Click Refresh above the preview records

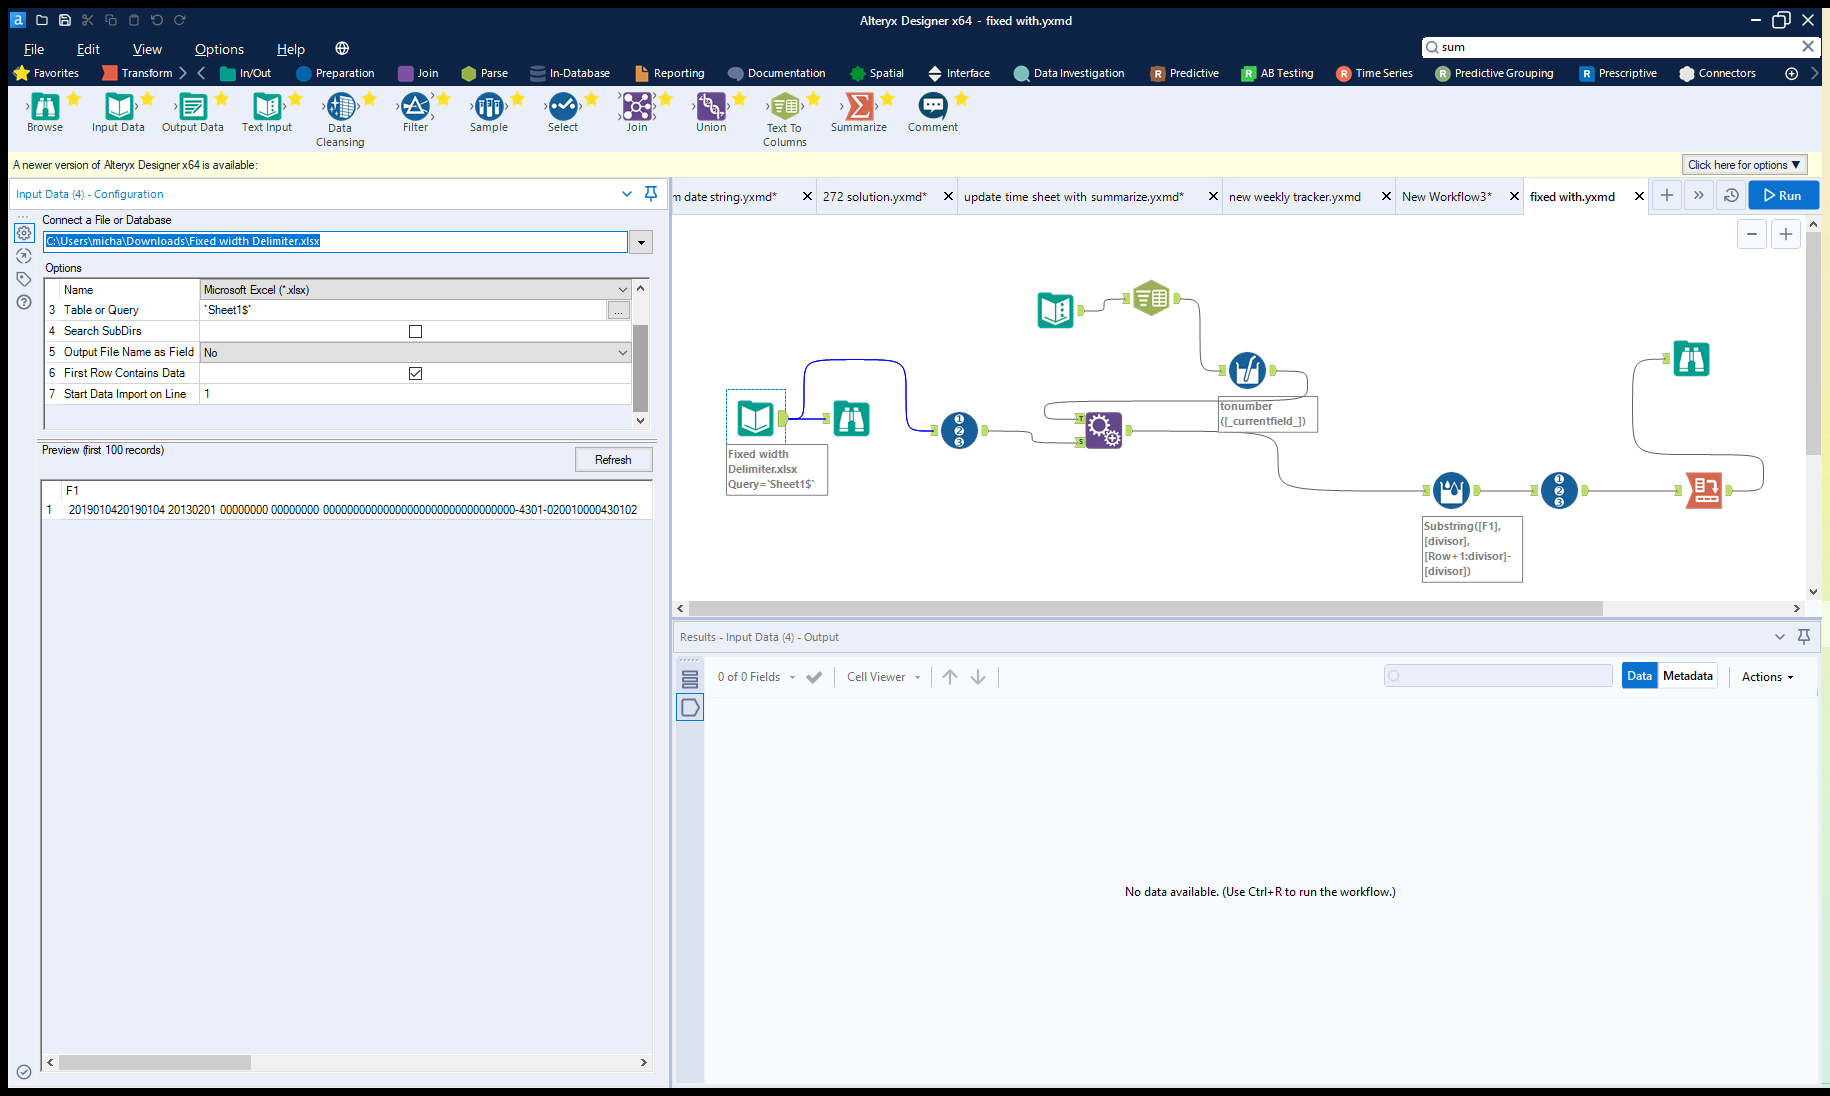pyautogui.click(x=613, y=459)
